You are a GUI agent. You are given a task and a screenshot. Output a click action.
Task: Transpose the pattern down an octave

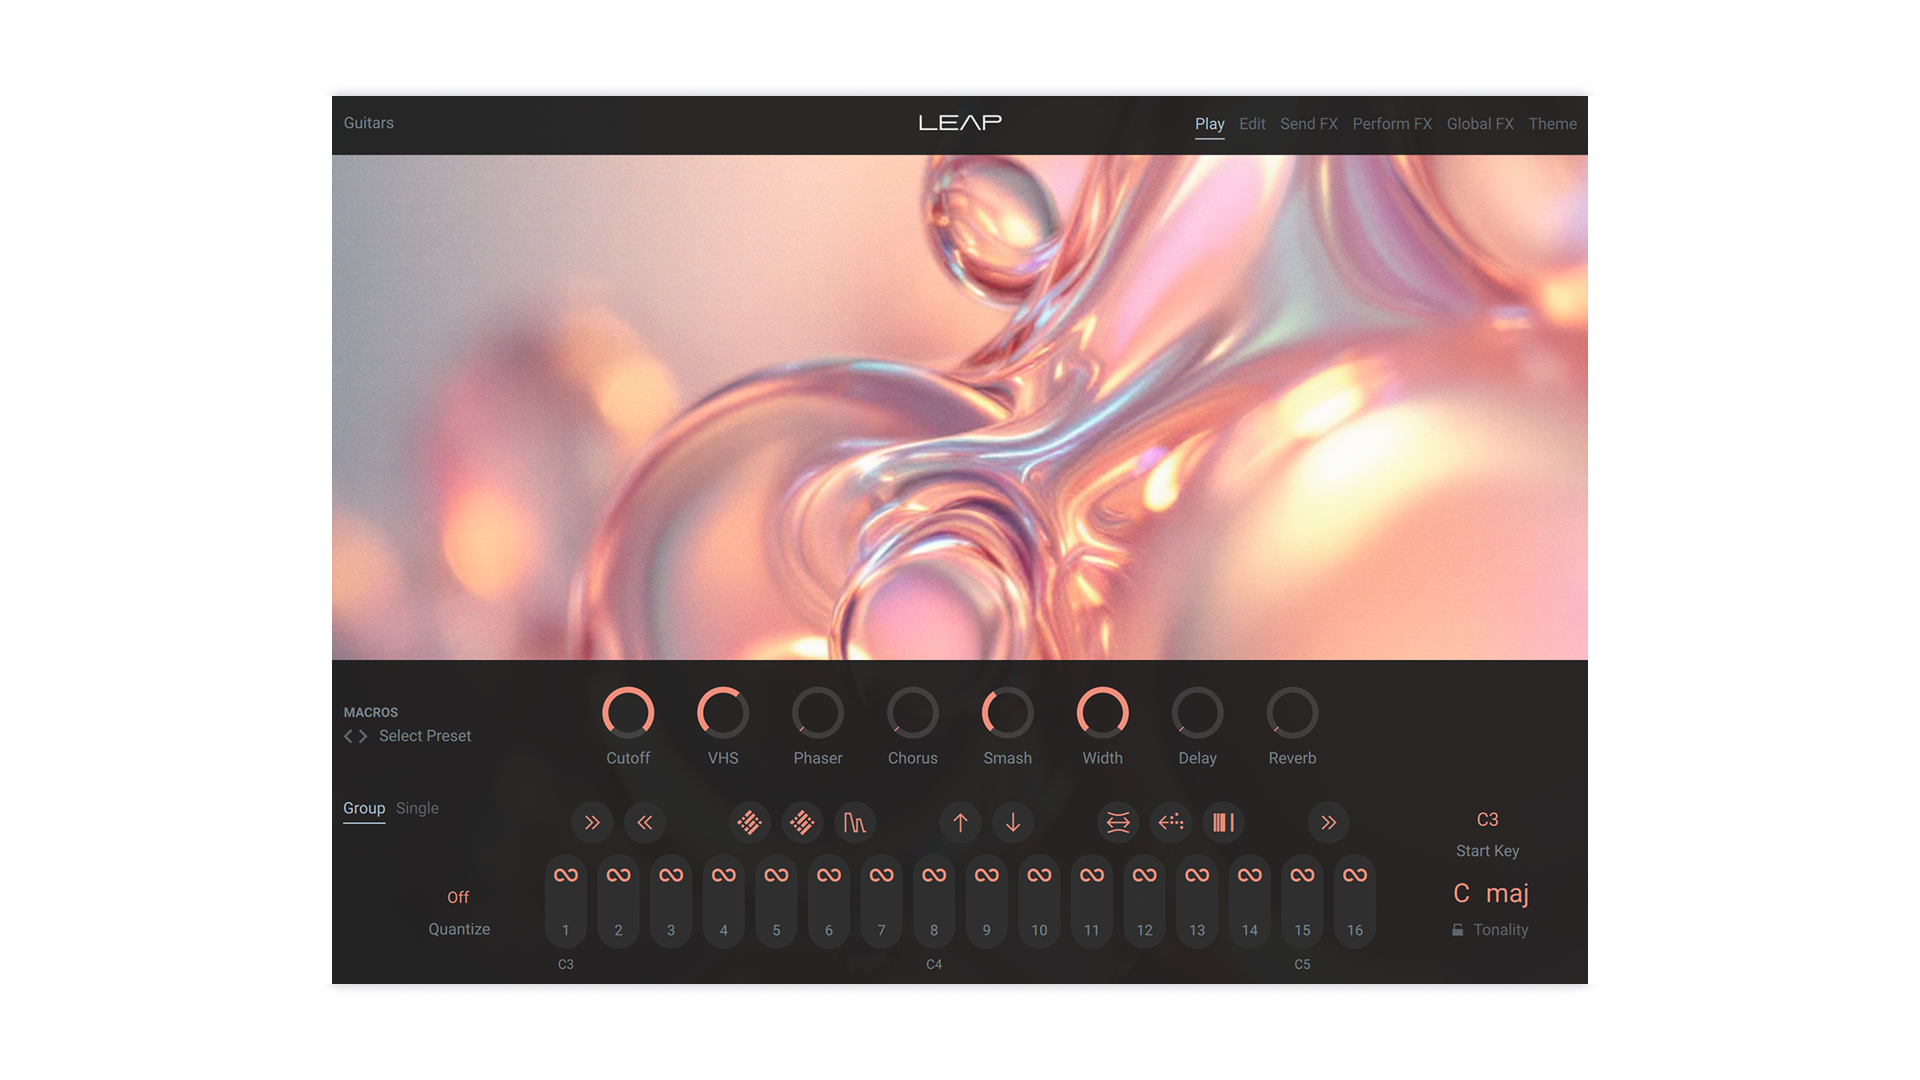pyautogui.click(x=1013, y=822)
